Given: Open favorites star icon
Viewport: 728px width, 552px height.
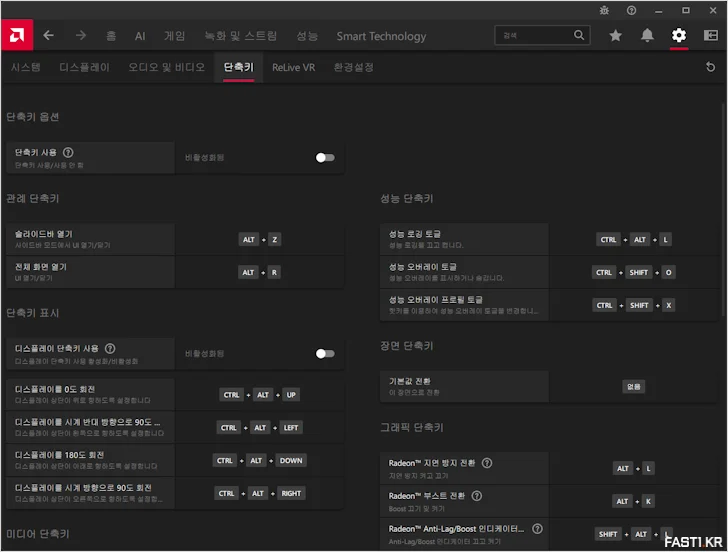Looking at the screenshot, I should click(x=615, y=35).
